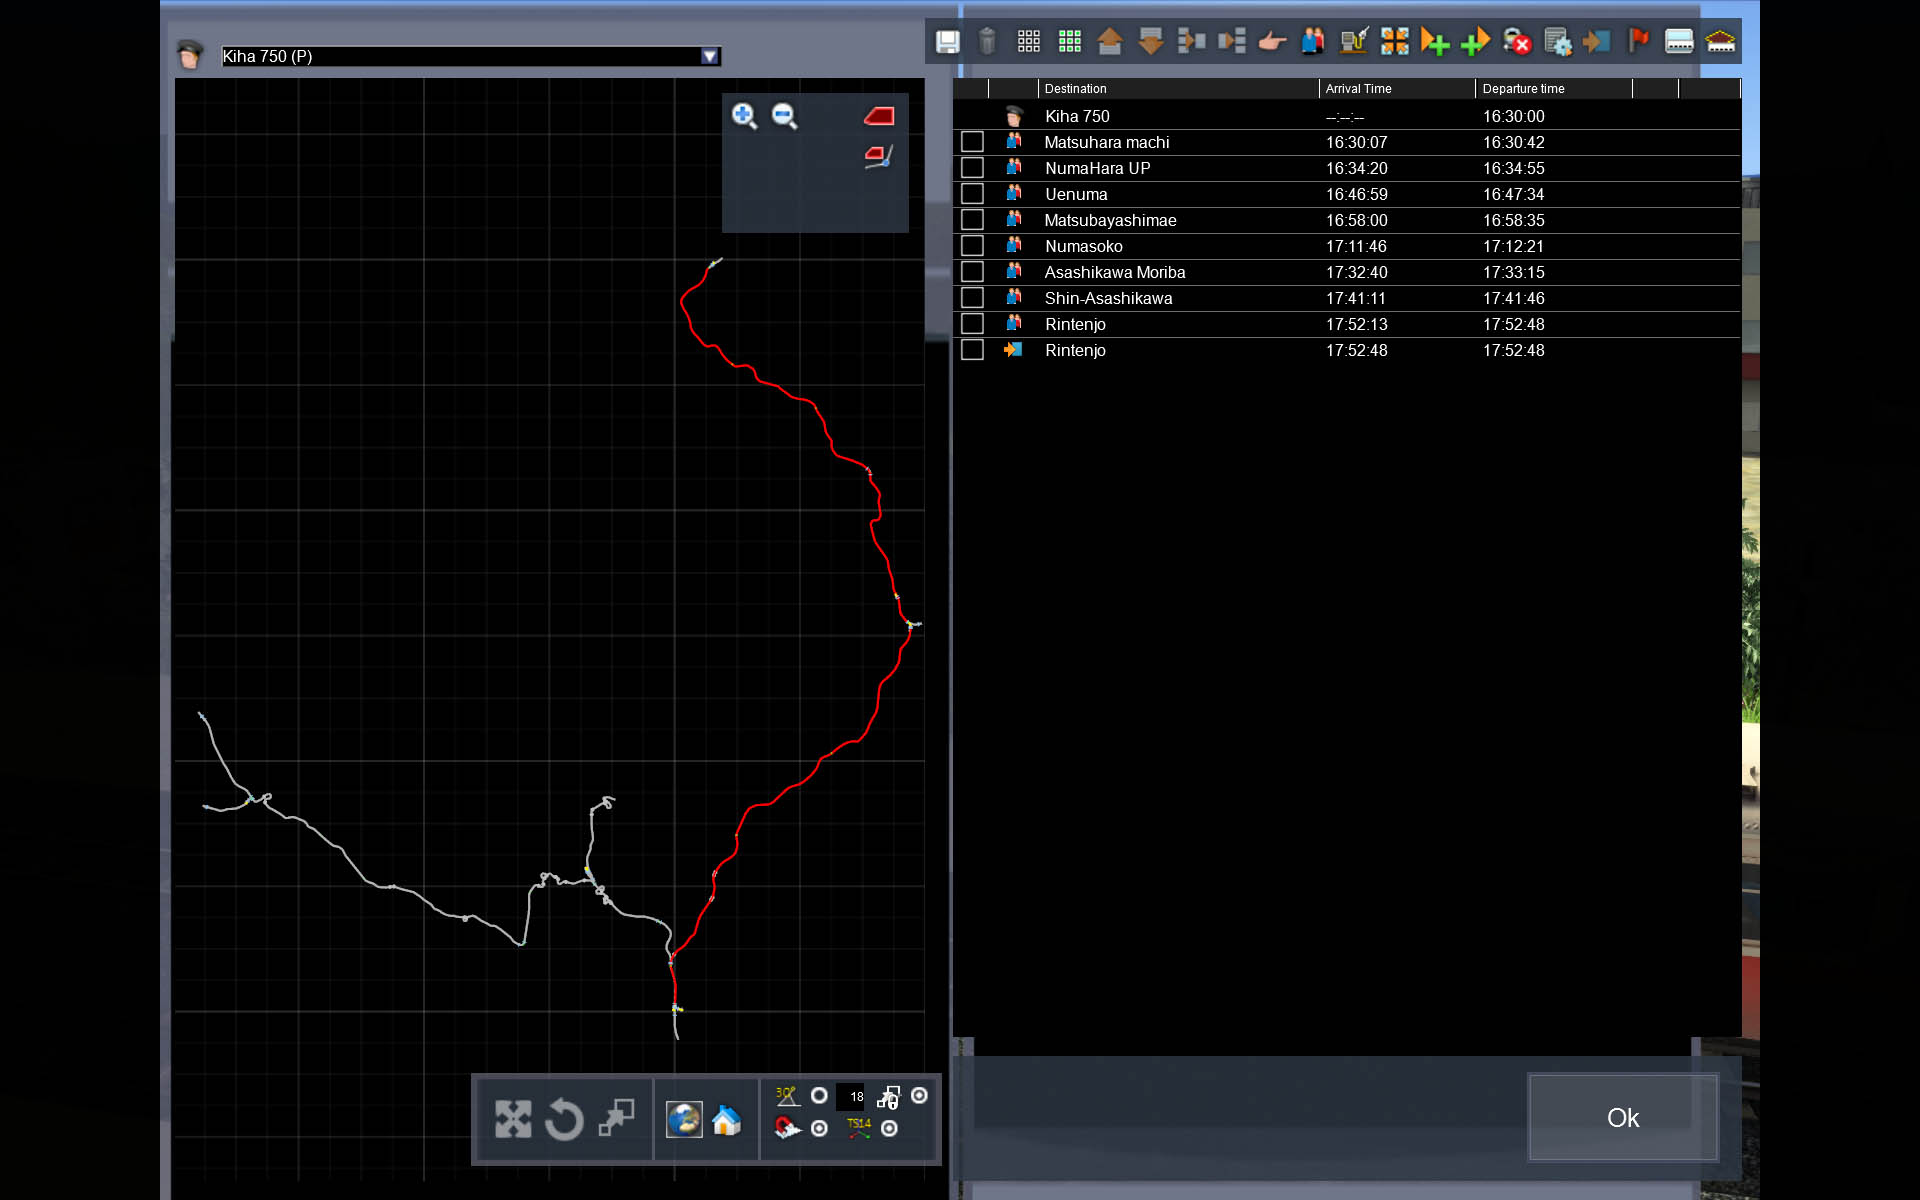Select the Uenuma timetable row
The height and width of the screenshot is (1200, 1920).
tap(1076, 194)
